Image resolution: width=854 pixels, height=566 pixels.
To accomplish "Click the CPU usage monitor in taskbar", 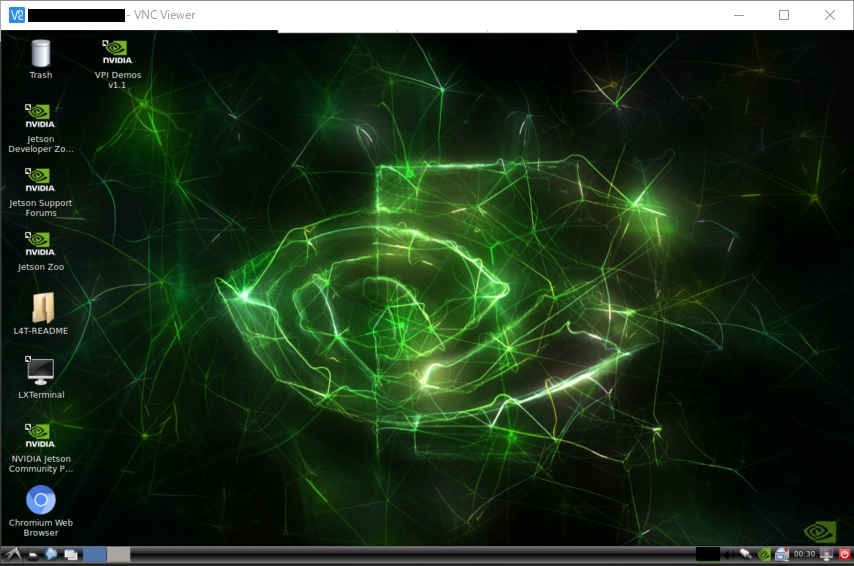I will click(x=707, y=555).
